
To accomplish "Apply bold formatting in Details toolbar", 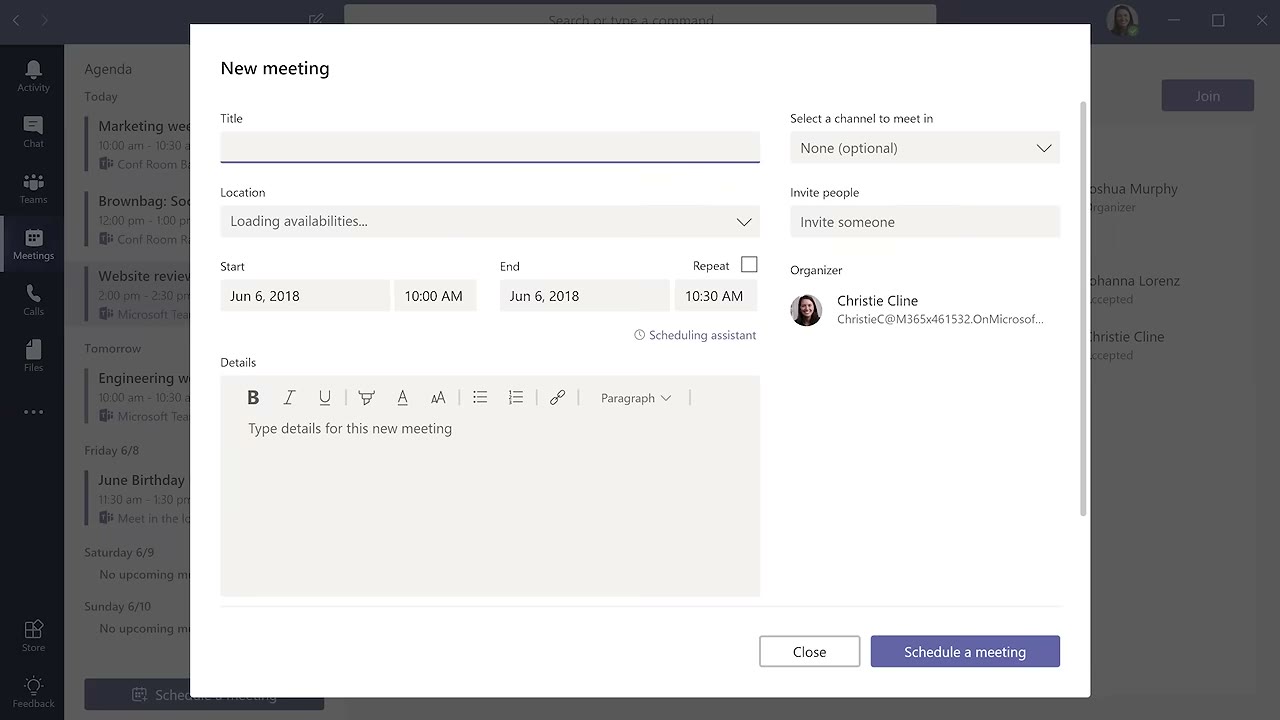I will [253, 398].
